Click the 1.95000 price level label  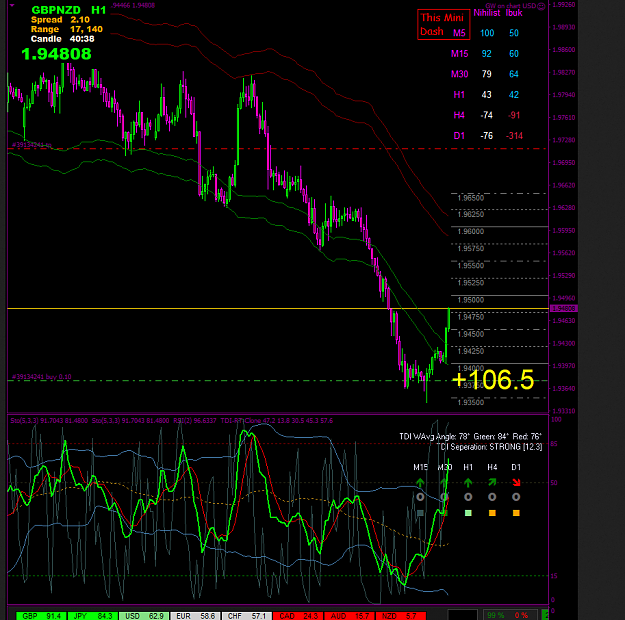(471, 300)
